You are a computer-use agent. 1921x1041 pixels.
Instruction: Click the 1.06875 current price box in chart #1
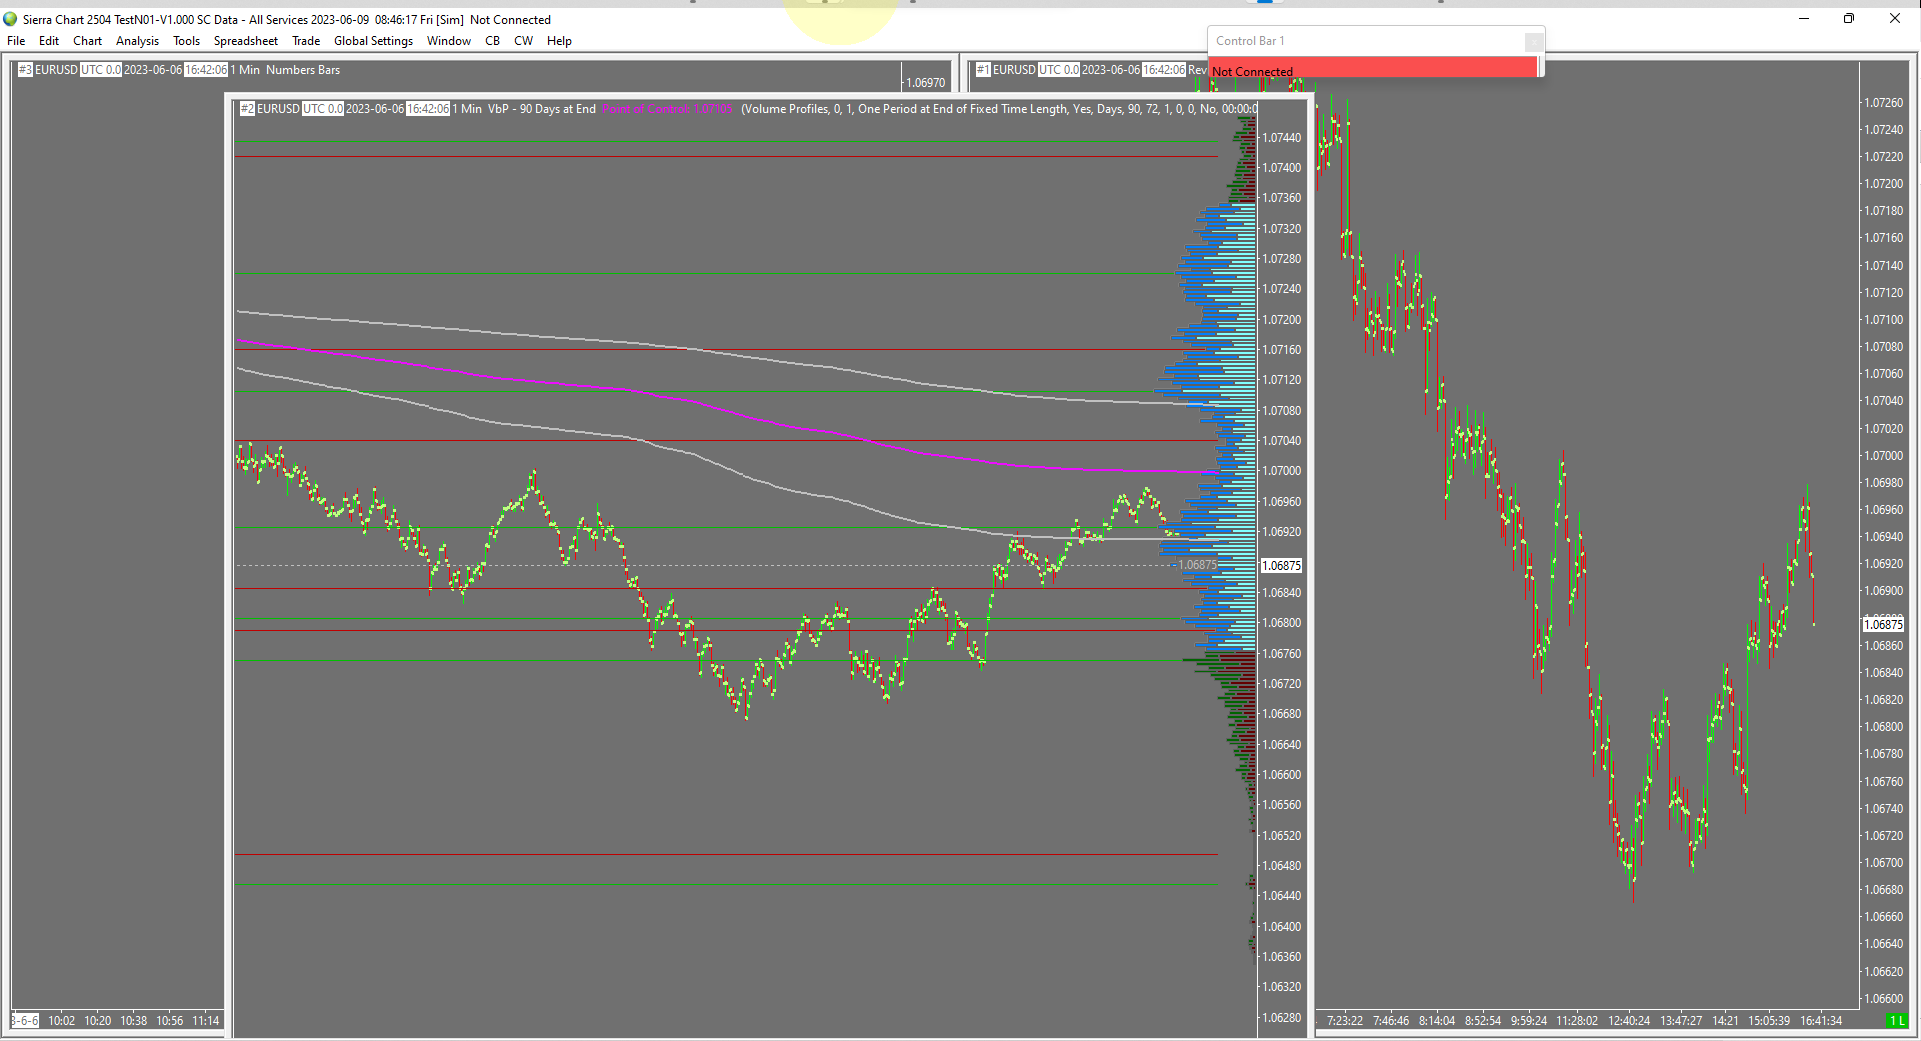pyautogui.click(x=1883, y=625)
